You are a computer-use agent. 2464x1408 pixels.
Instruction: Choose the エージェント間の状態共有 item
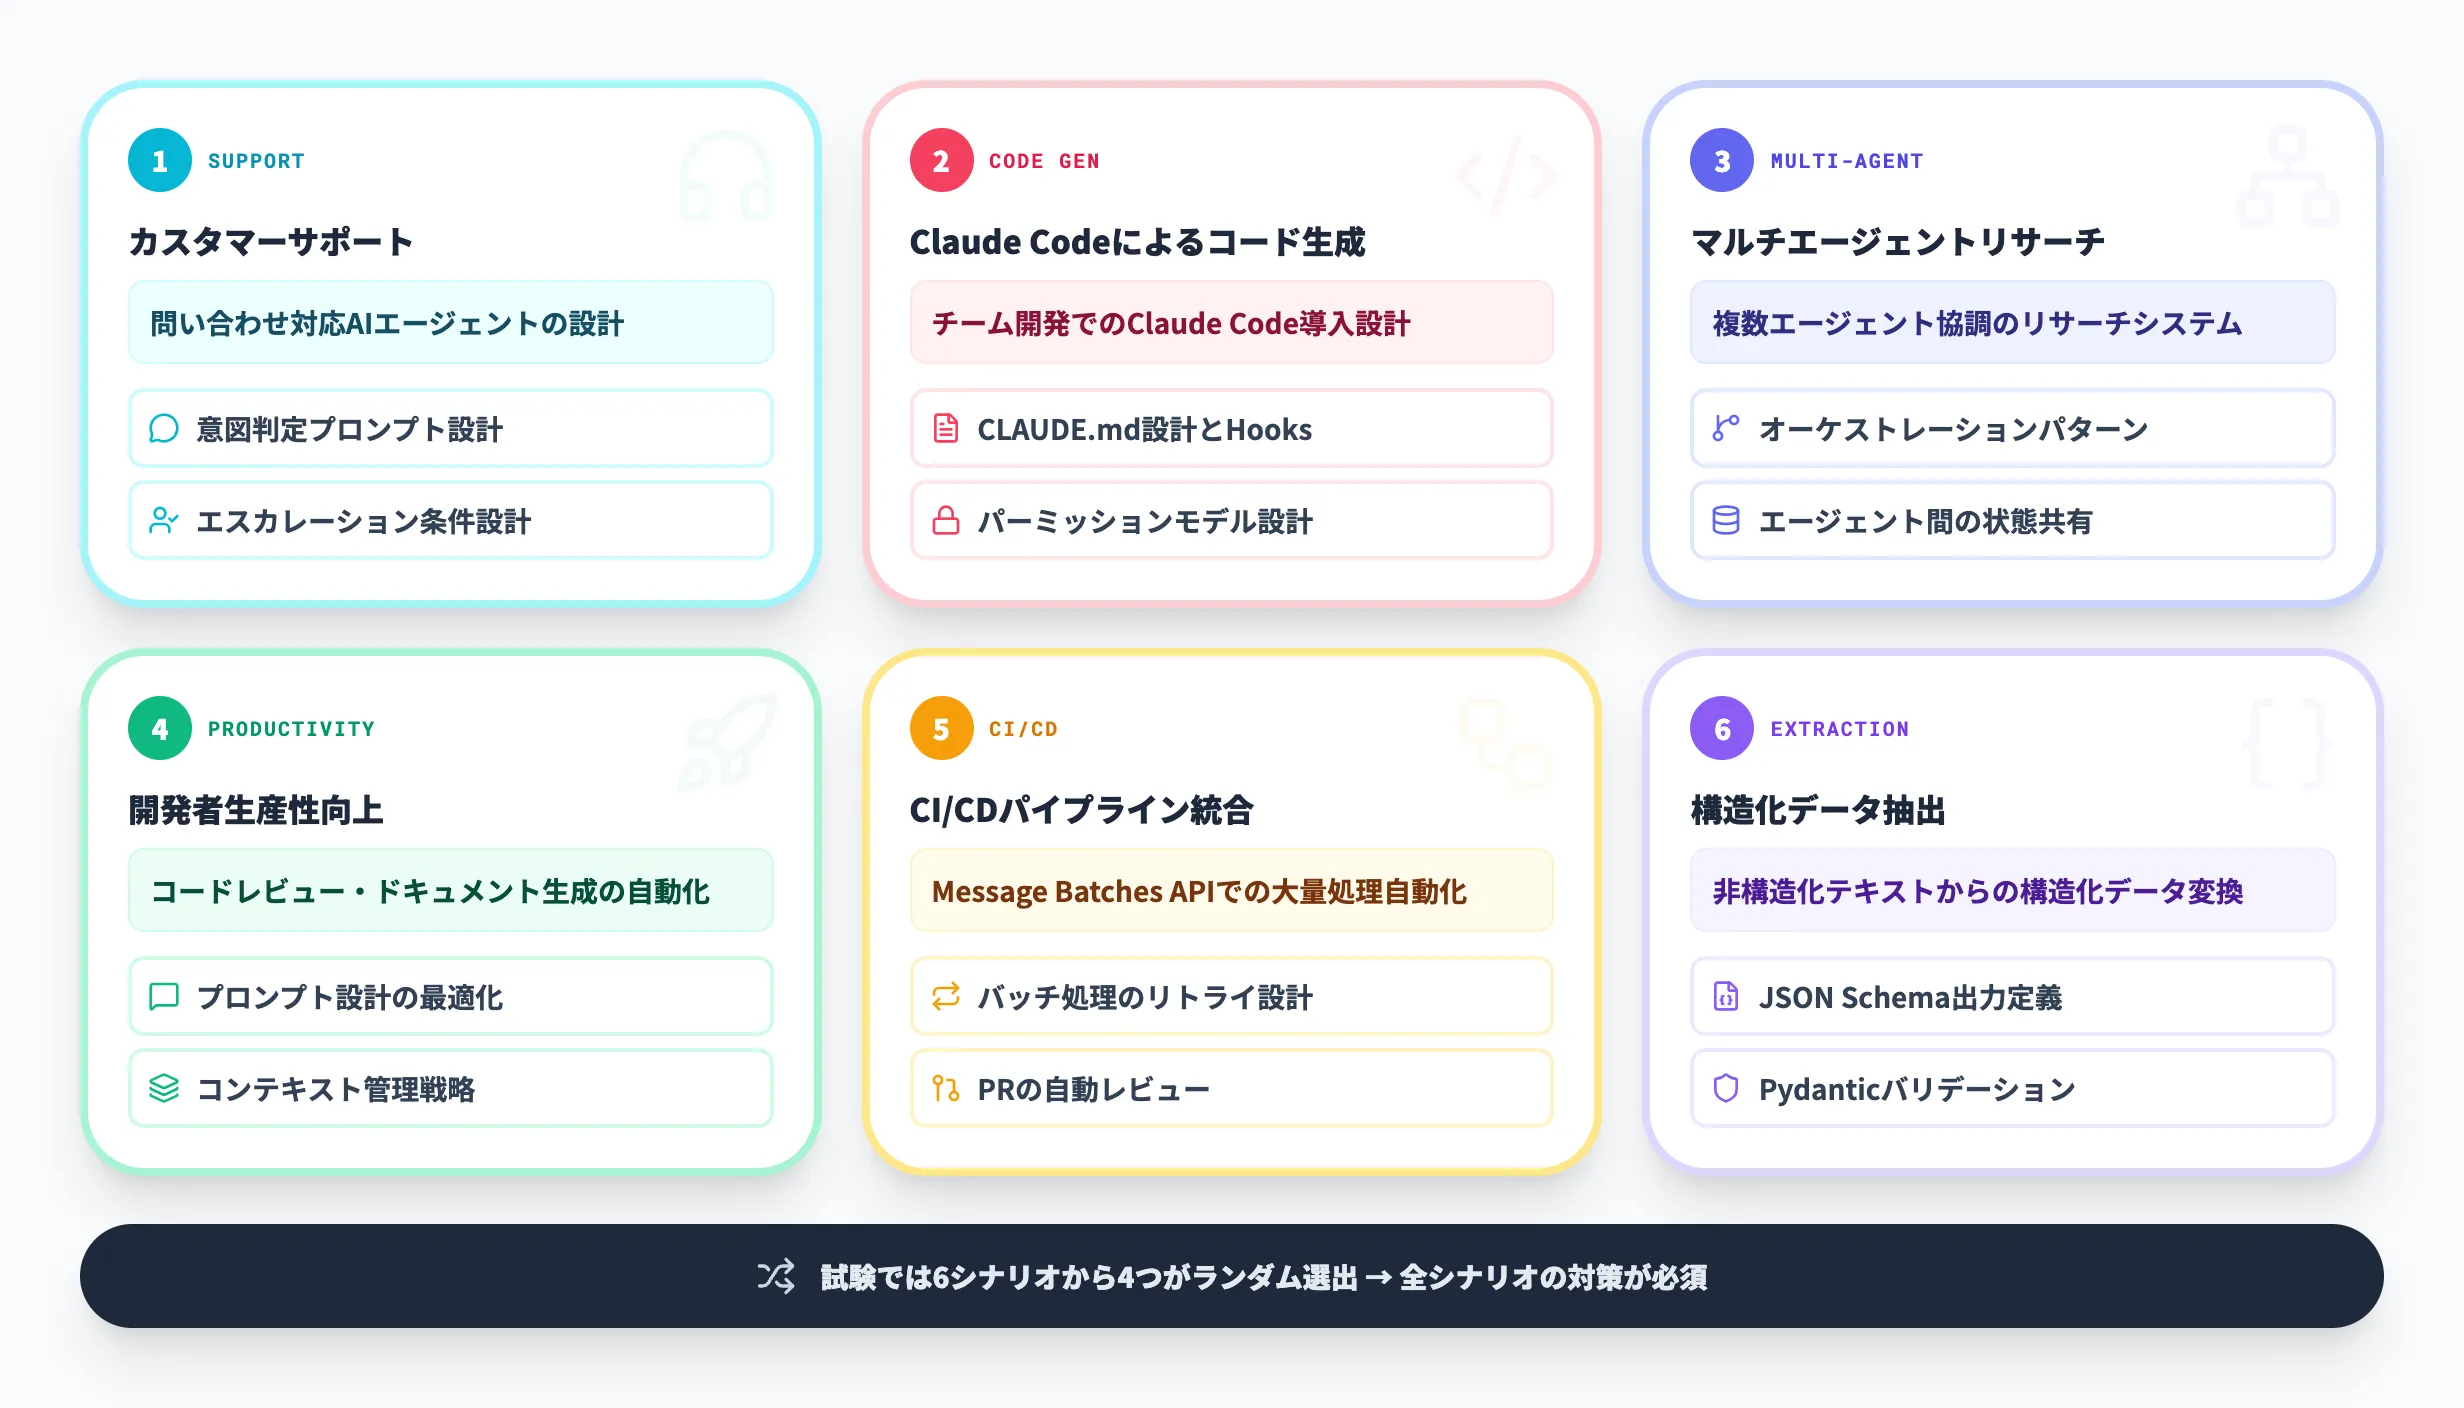2013,521
